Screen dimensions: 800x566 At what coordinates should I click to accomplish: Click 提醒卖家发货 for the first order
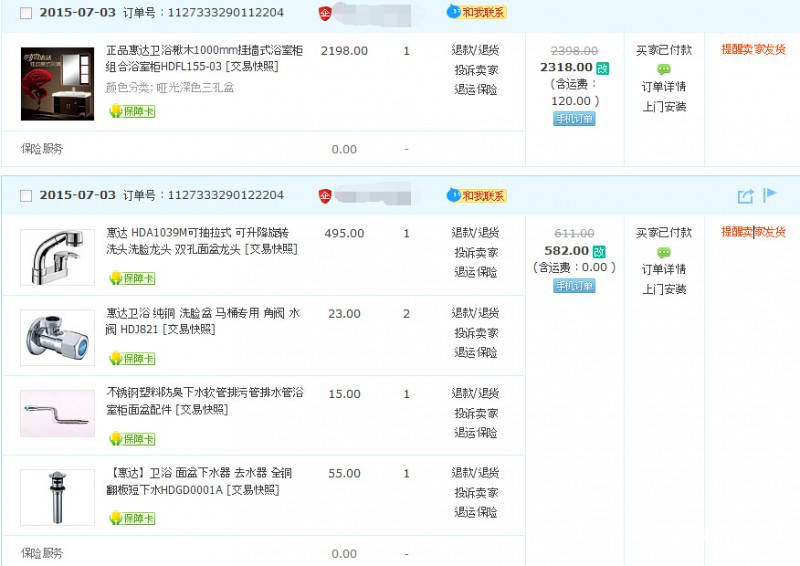753,49
